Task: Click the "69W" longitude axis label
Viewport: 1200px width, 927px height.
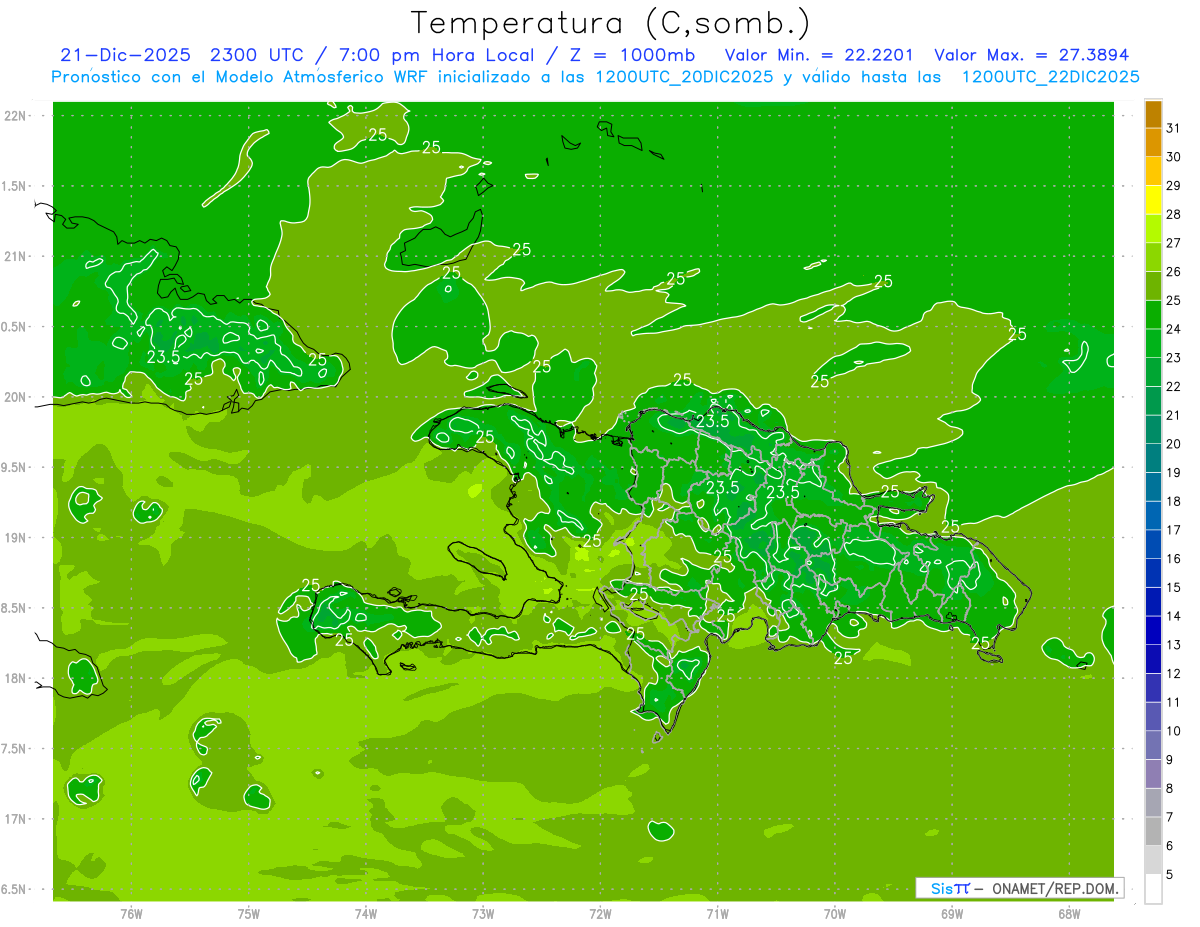Action: point(952,914)
